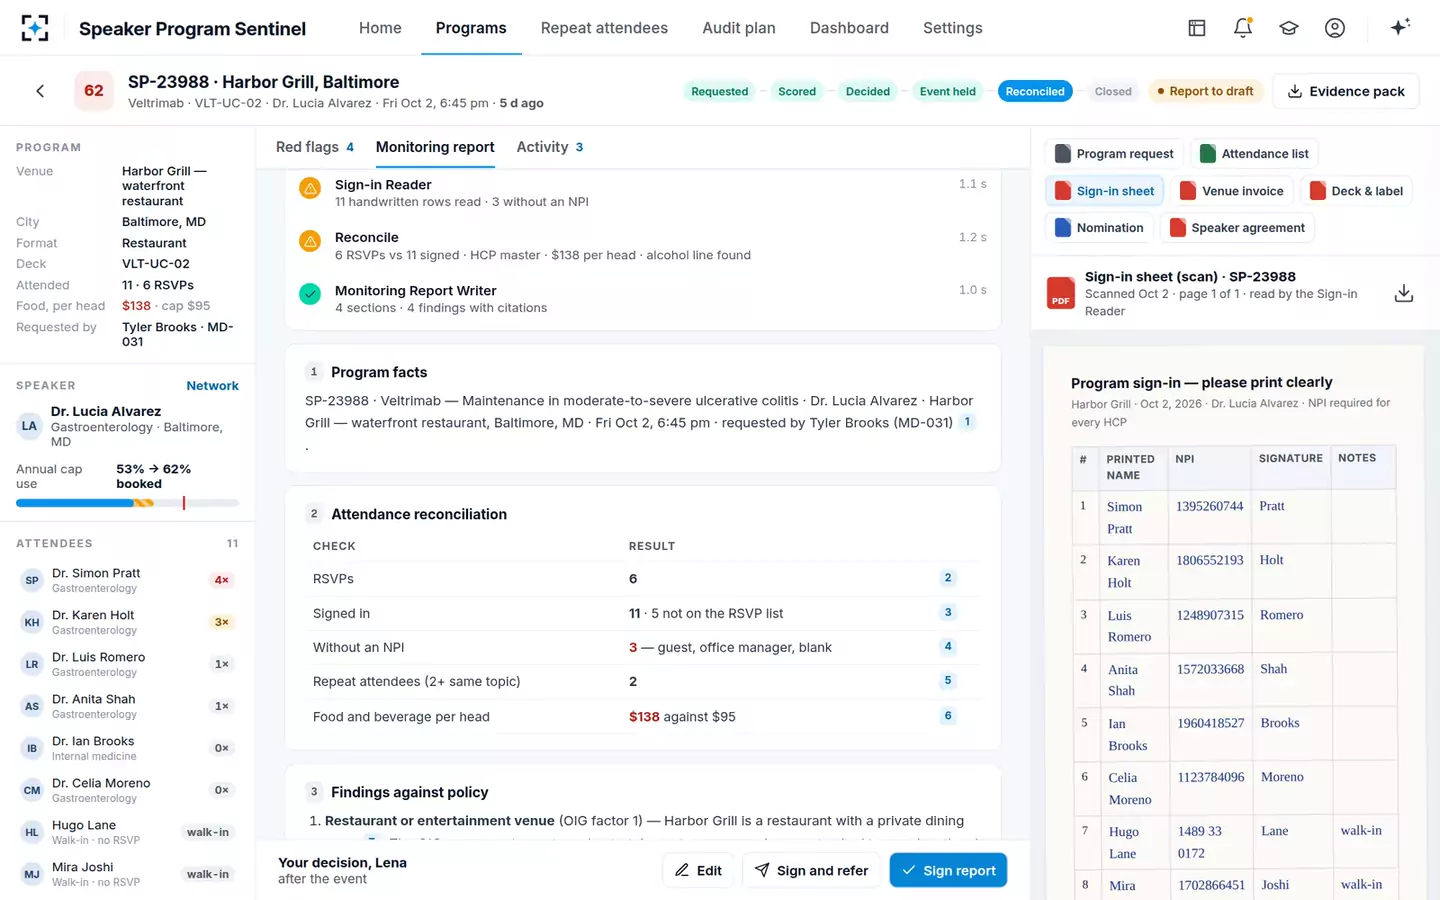The width and height of the screenshot is (1440, 900).
Task: Open the Programs nav tab
Action: 471,28
